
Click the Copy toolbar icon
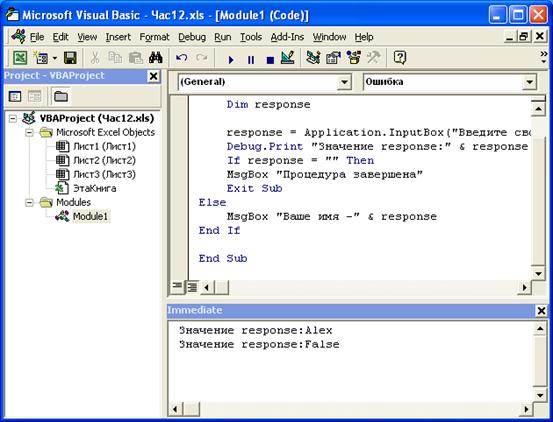(115, 58)
